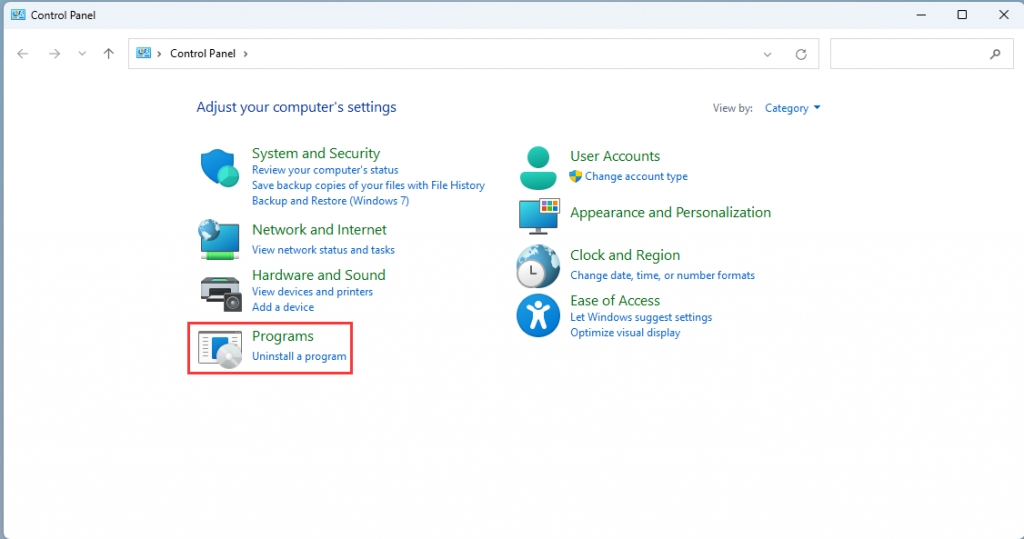This screenshot has height=539, width=1024.
Task: Minimize the Control Panel window
Action: click(921, 14)
